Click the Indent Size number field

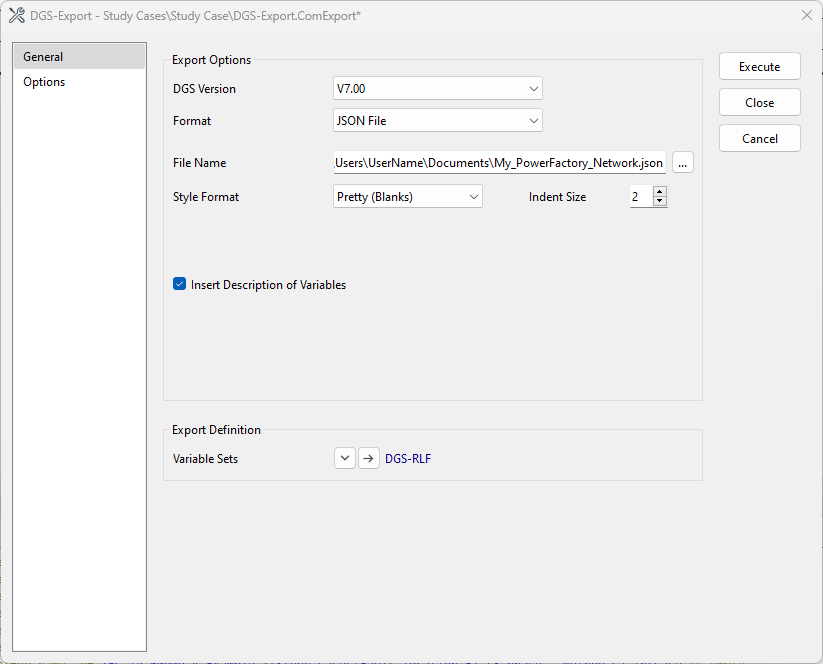[x=640, y=197]
